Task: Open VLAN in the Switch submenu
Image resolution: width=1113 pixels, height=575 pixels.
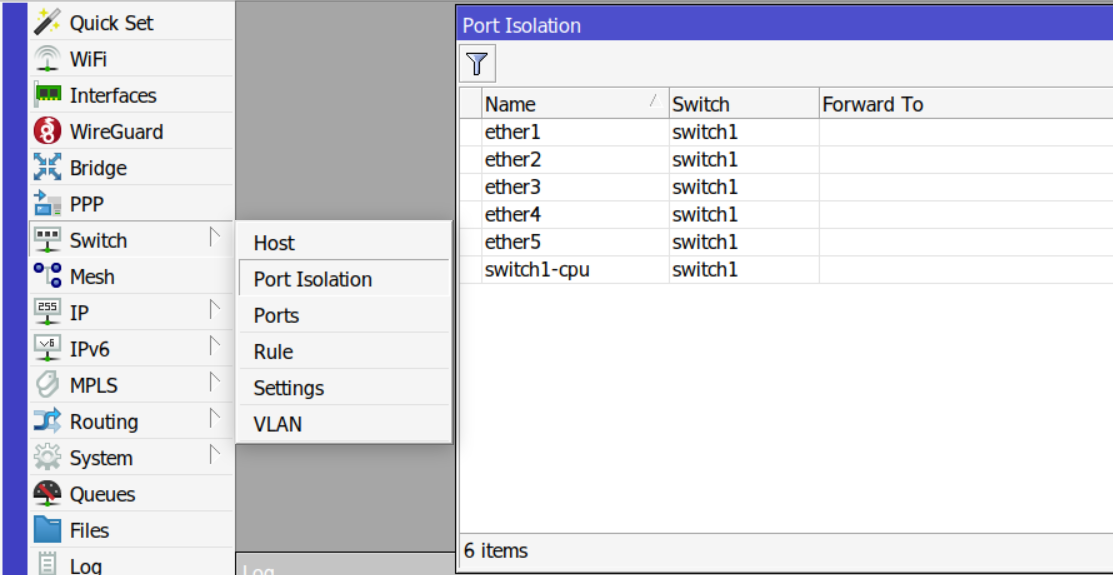Action: (x=277, y=424)
